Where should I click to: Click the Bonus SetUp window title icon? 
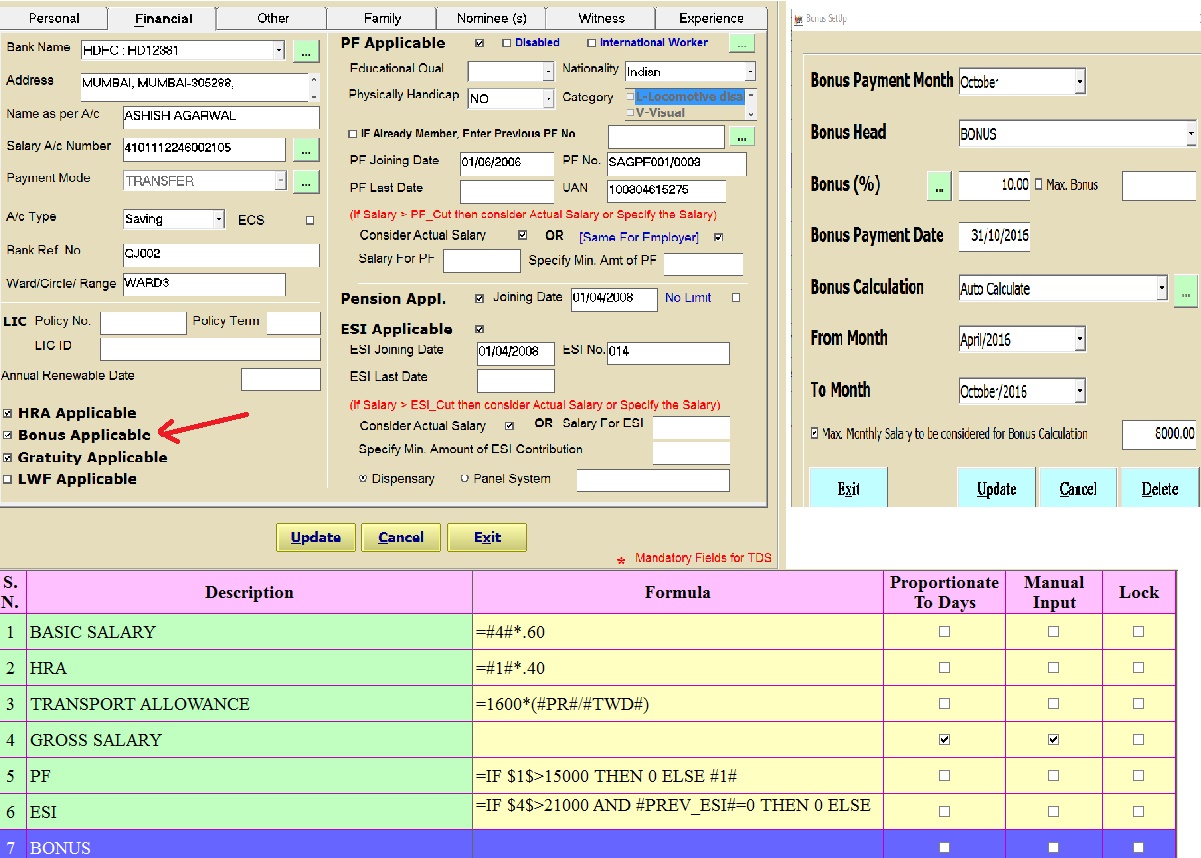797,18
